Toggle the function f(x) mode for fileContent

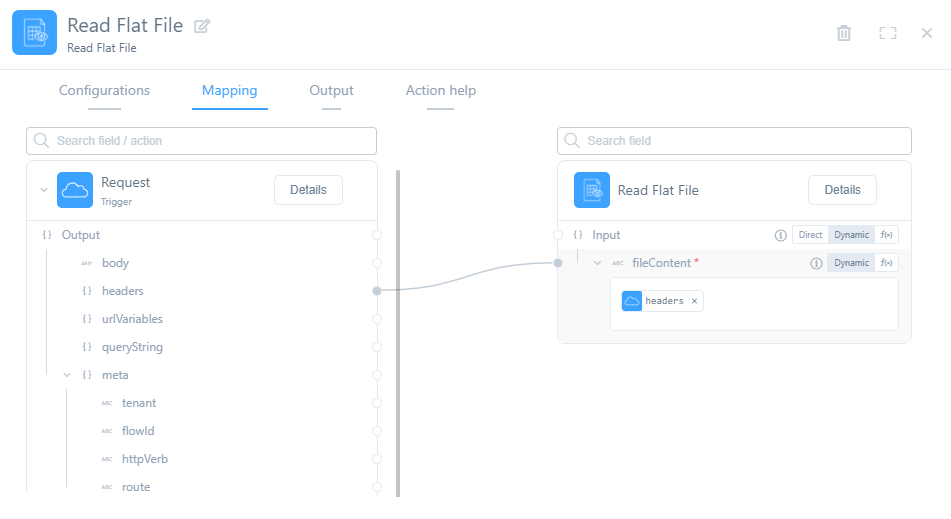(x=887, y=263)
